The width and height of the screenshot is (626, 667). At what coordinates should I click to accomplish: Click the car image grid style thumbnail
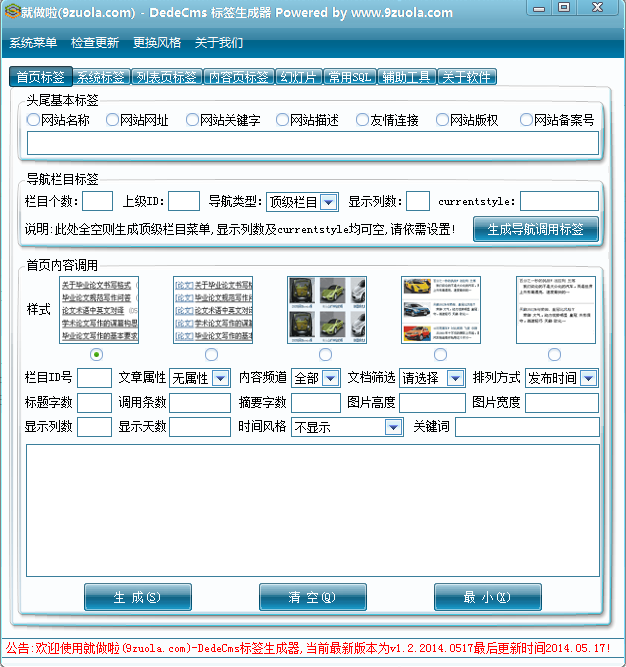point(327,310)
